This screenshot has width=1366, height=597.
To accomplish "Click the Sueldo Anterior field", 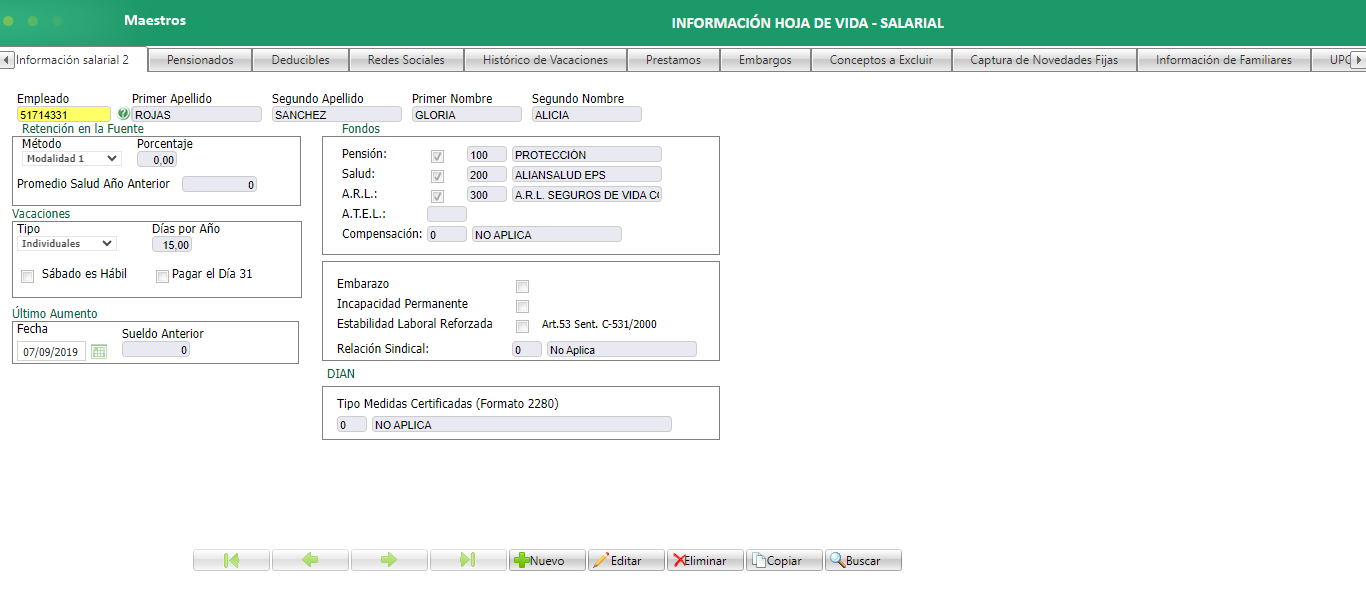I will [x=156, y=350].
